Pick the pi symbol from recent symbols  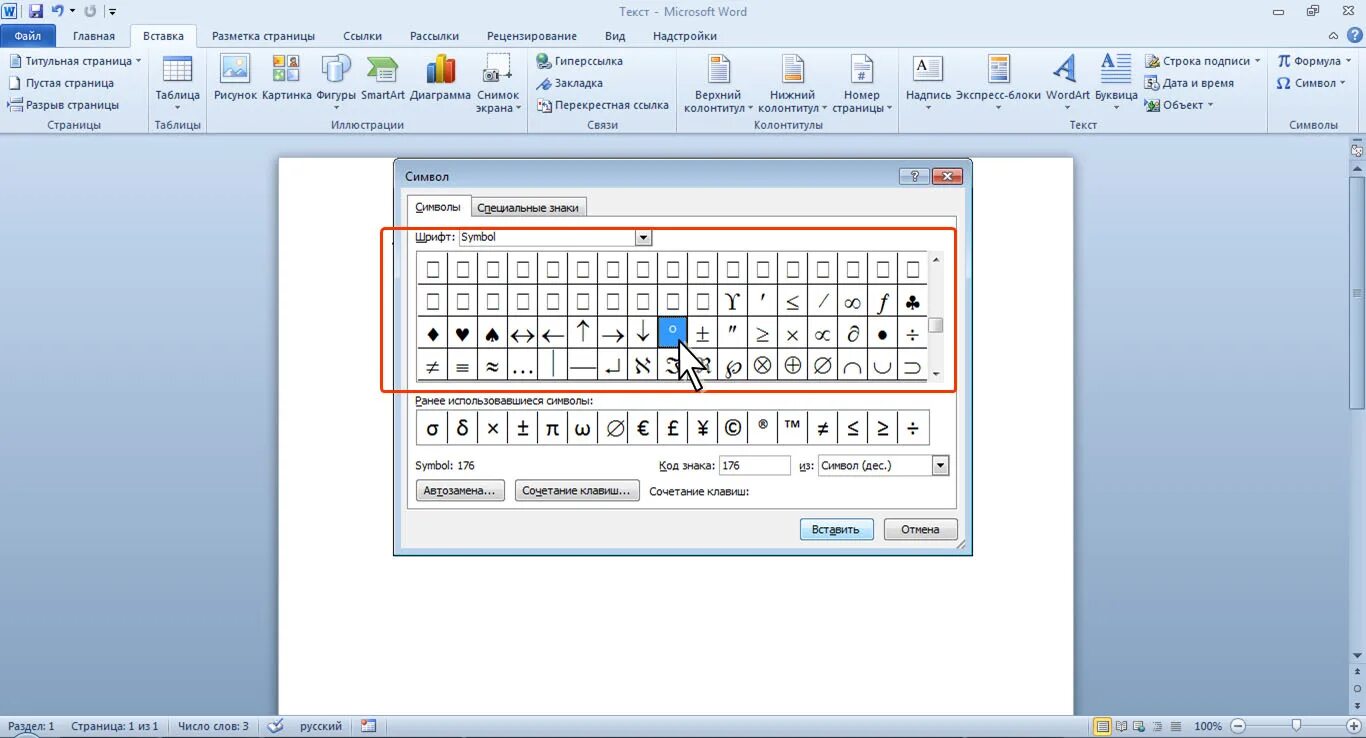[552, 428]
